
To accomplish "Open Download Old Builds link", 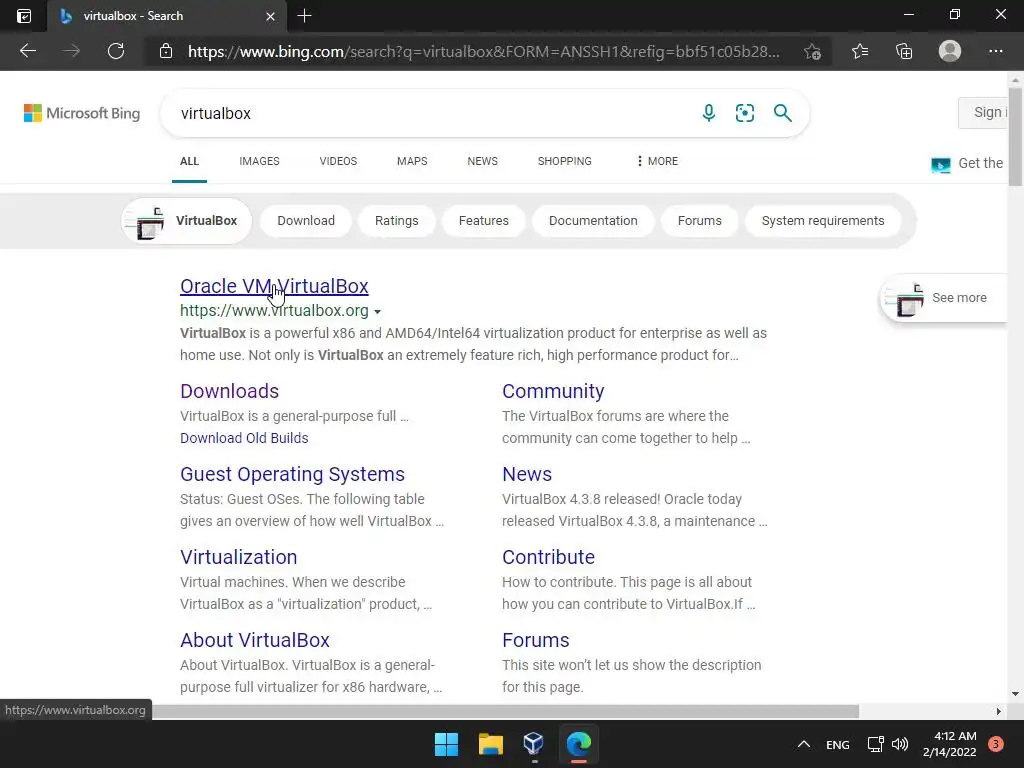I will [x=244, y=438].
